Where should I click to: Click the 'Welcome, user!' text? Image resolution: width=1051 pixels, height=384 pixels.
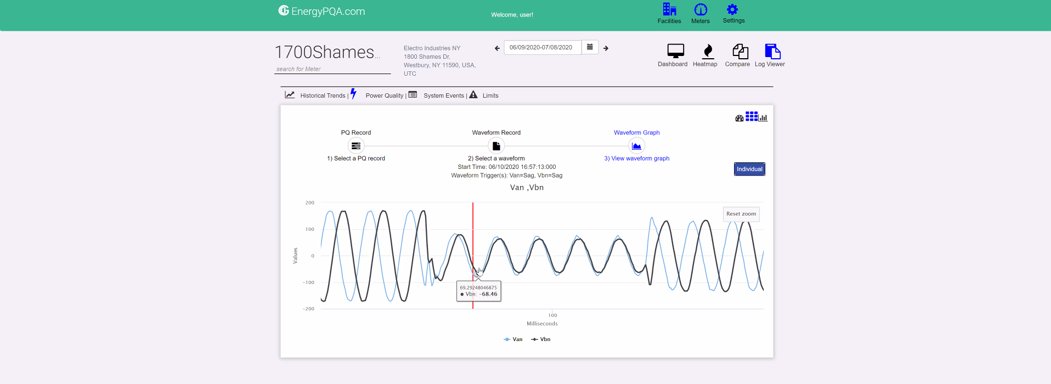point(512,15)
